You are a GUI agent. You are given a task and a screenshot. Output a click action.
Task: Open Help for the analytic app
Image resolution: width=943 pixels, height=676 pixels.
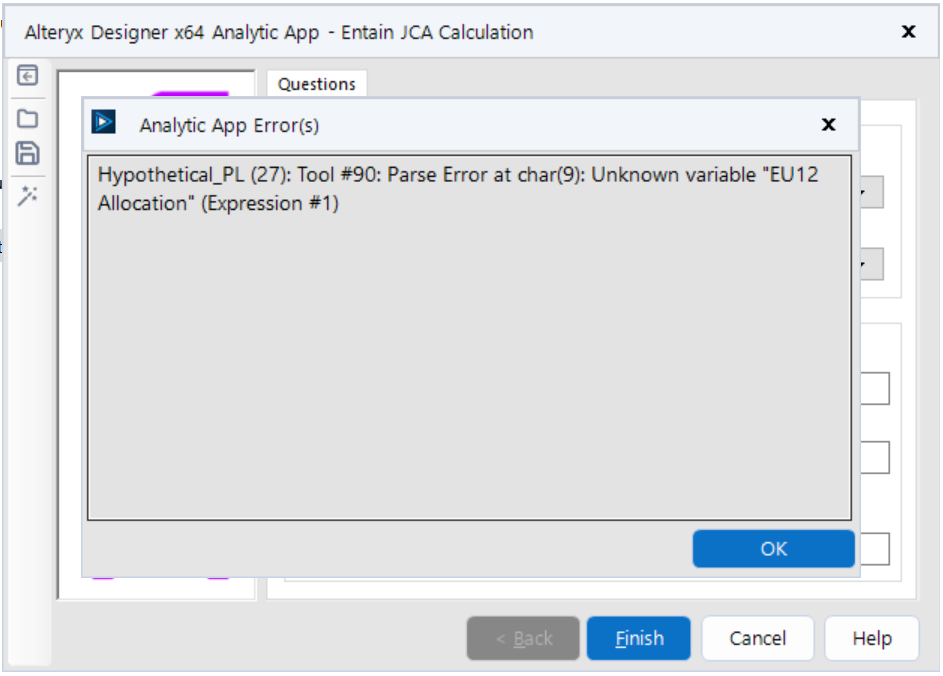coord(872,638)
